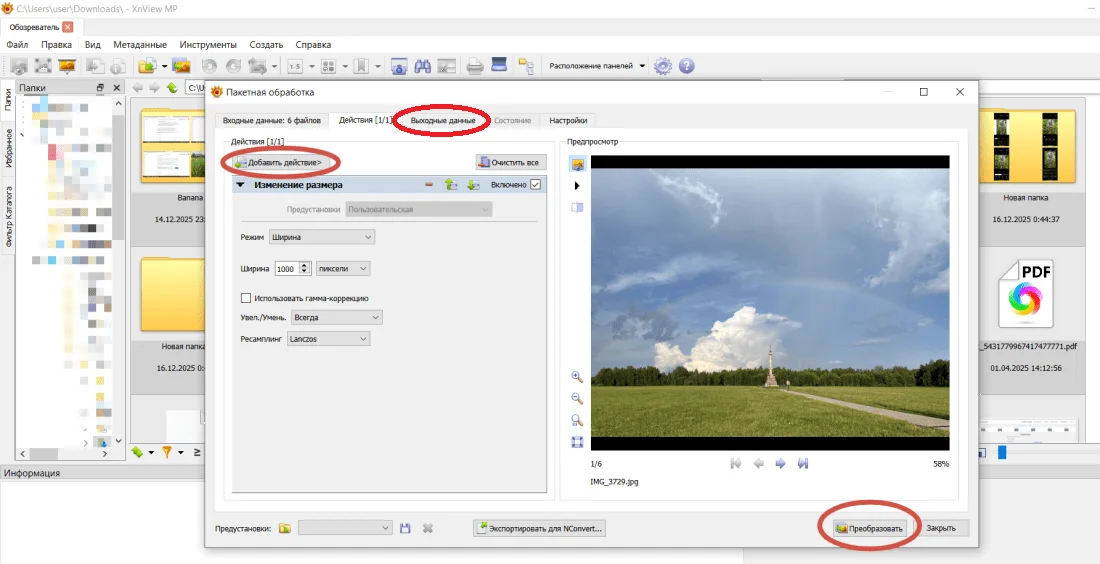Viewport: 1100px width, 564px height.
Task: Move the resize action up with the arrow icon
Action: pos(451,185)
